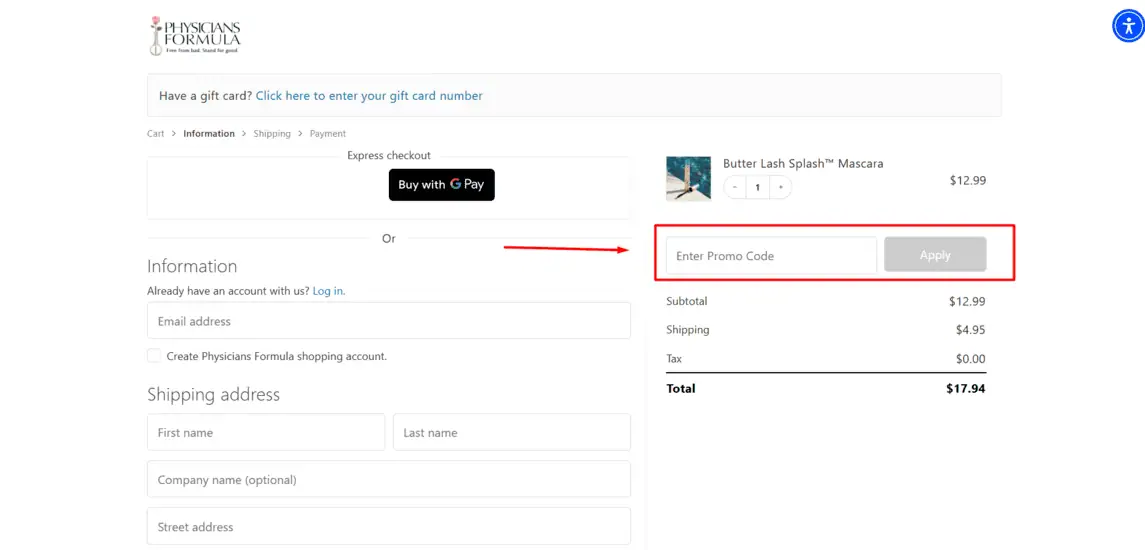Click the Company name optional field
This screenshot has height=550, width=1145.
click(388, 479)
